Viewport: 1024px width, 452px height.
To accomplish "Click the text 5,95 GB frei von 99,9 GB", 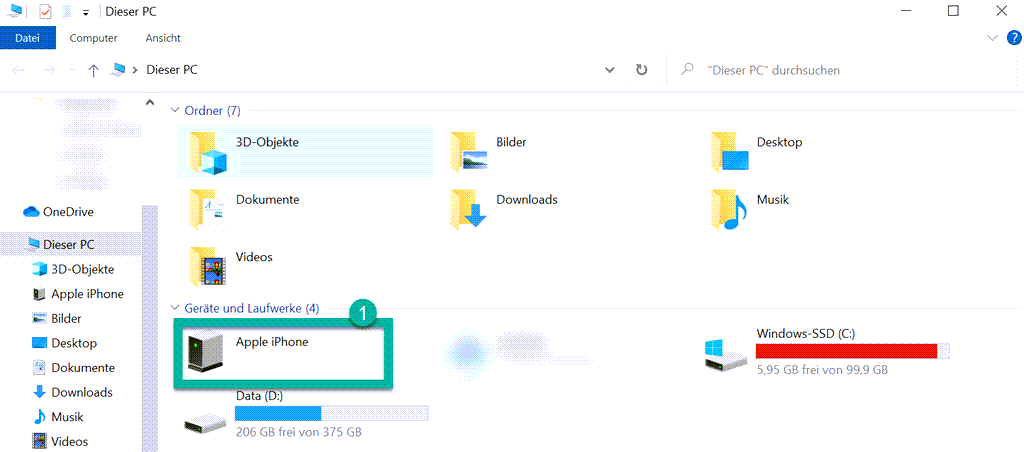I will click(x=822, y=370).
